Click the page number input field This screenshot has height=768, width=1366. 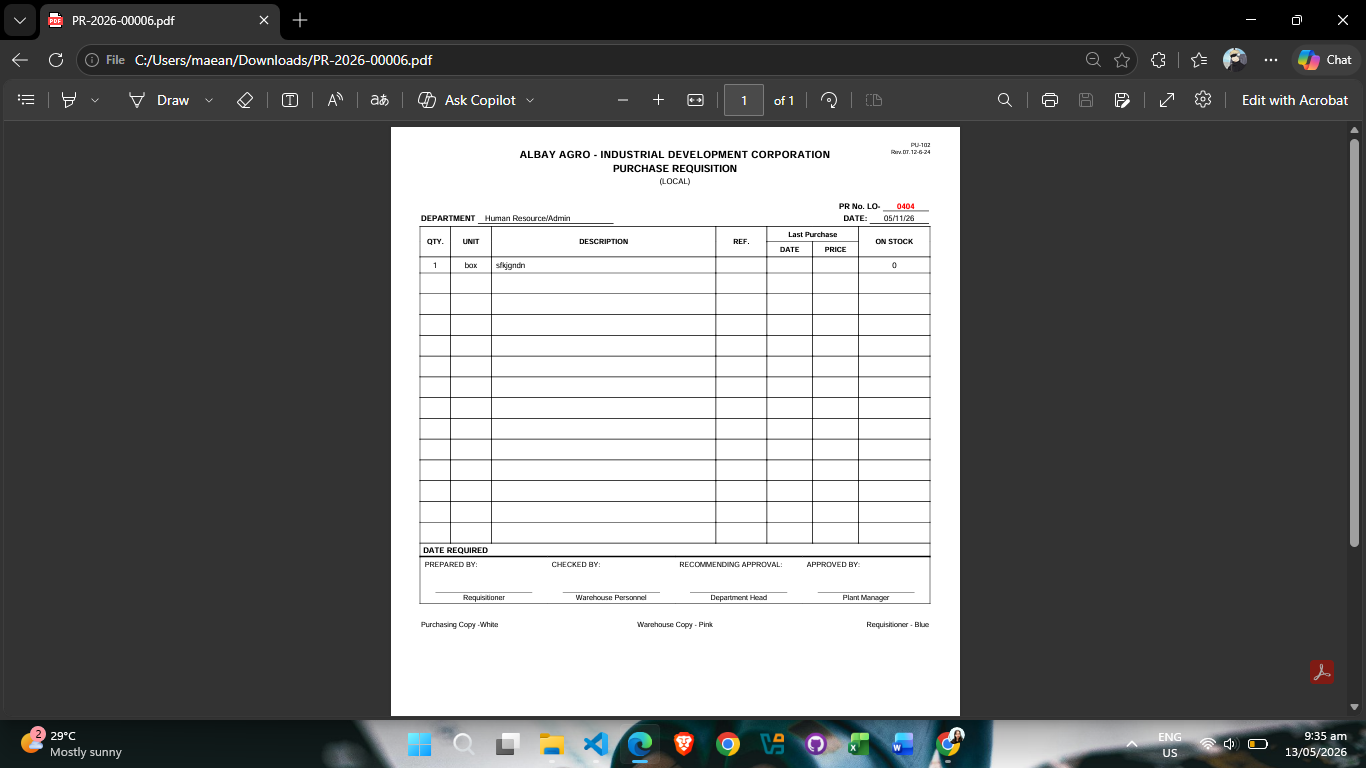[744, 100]
